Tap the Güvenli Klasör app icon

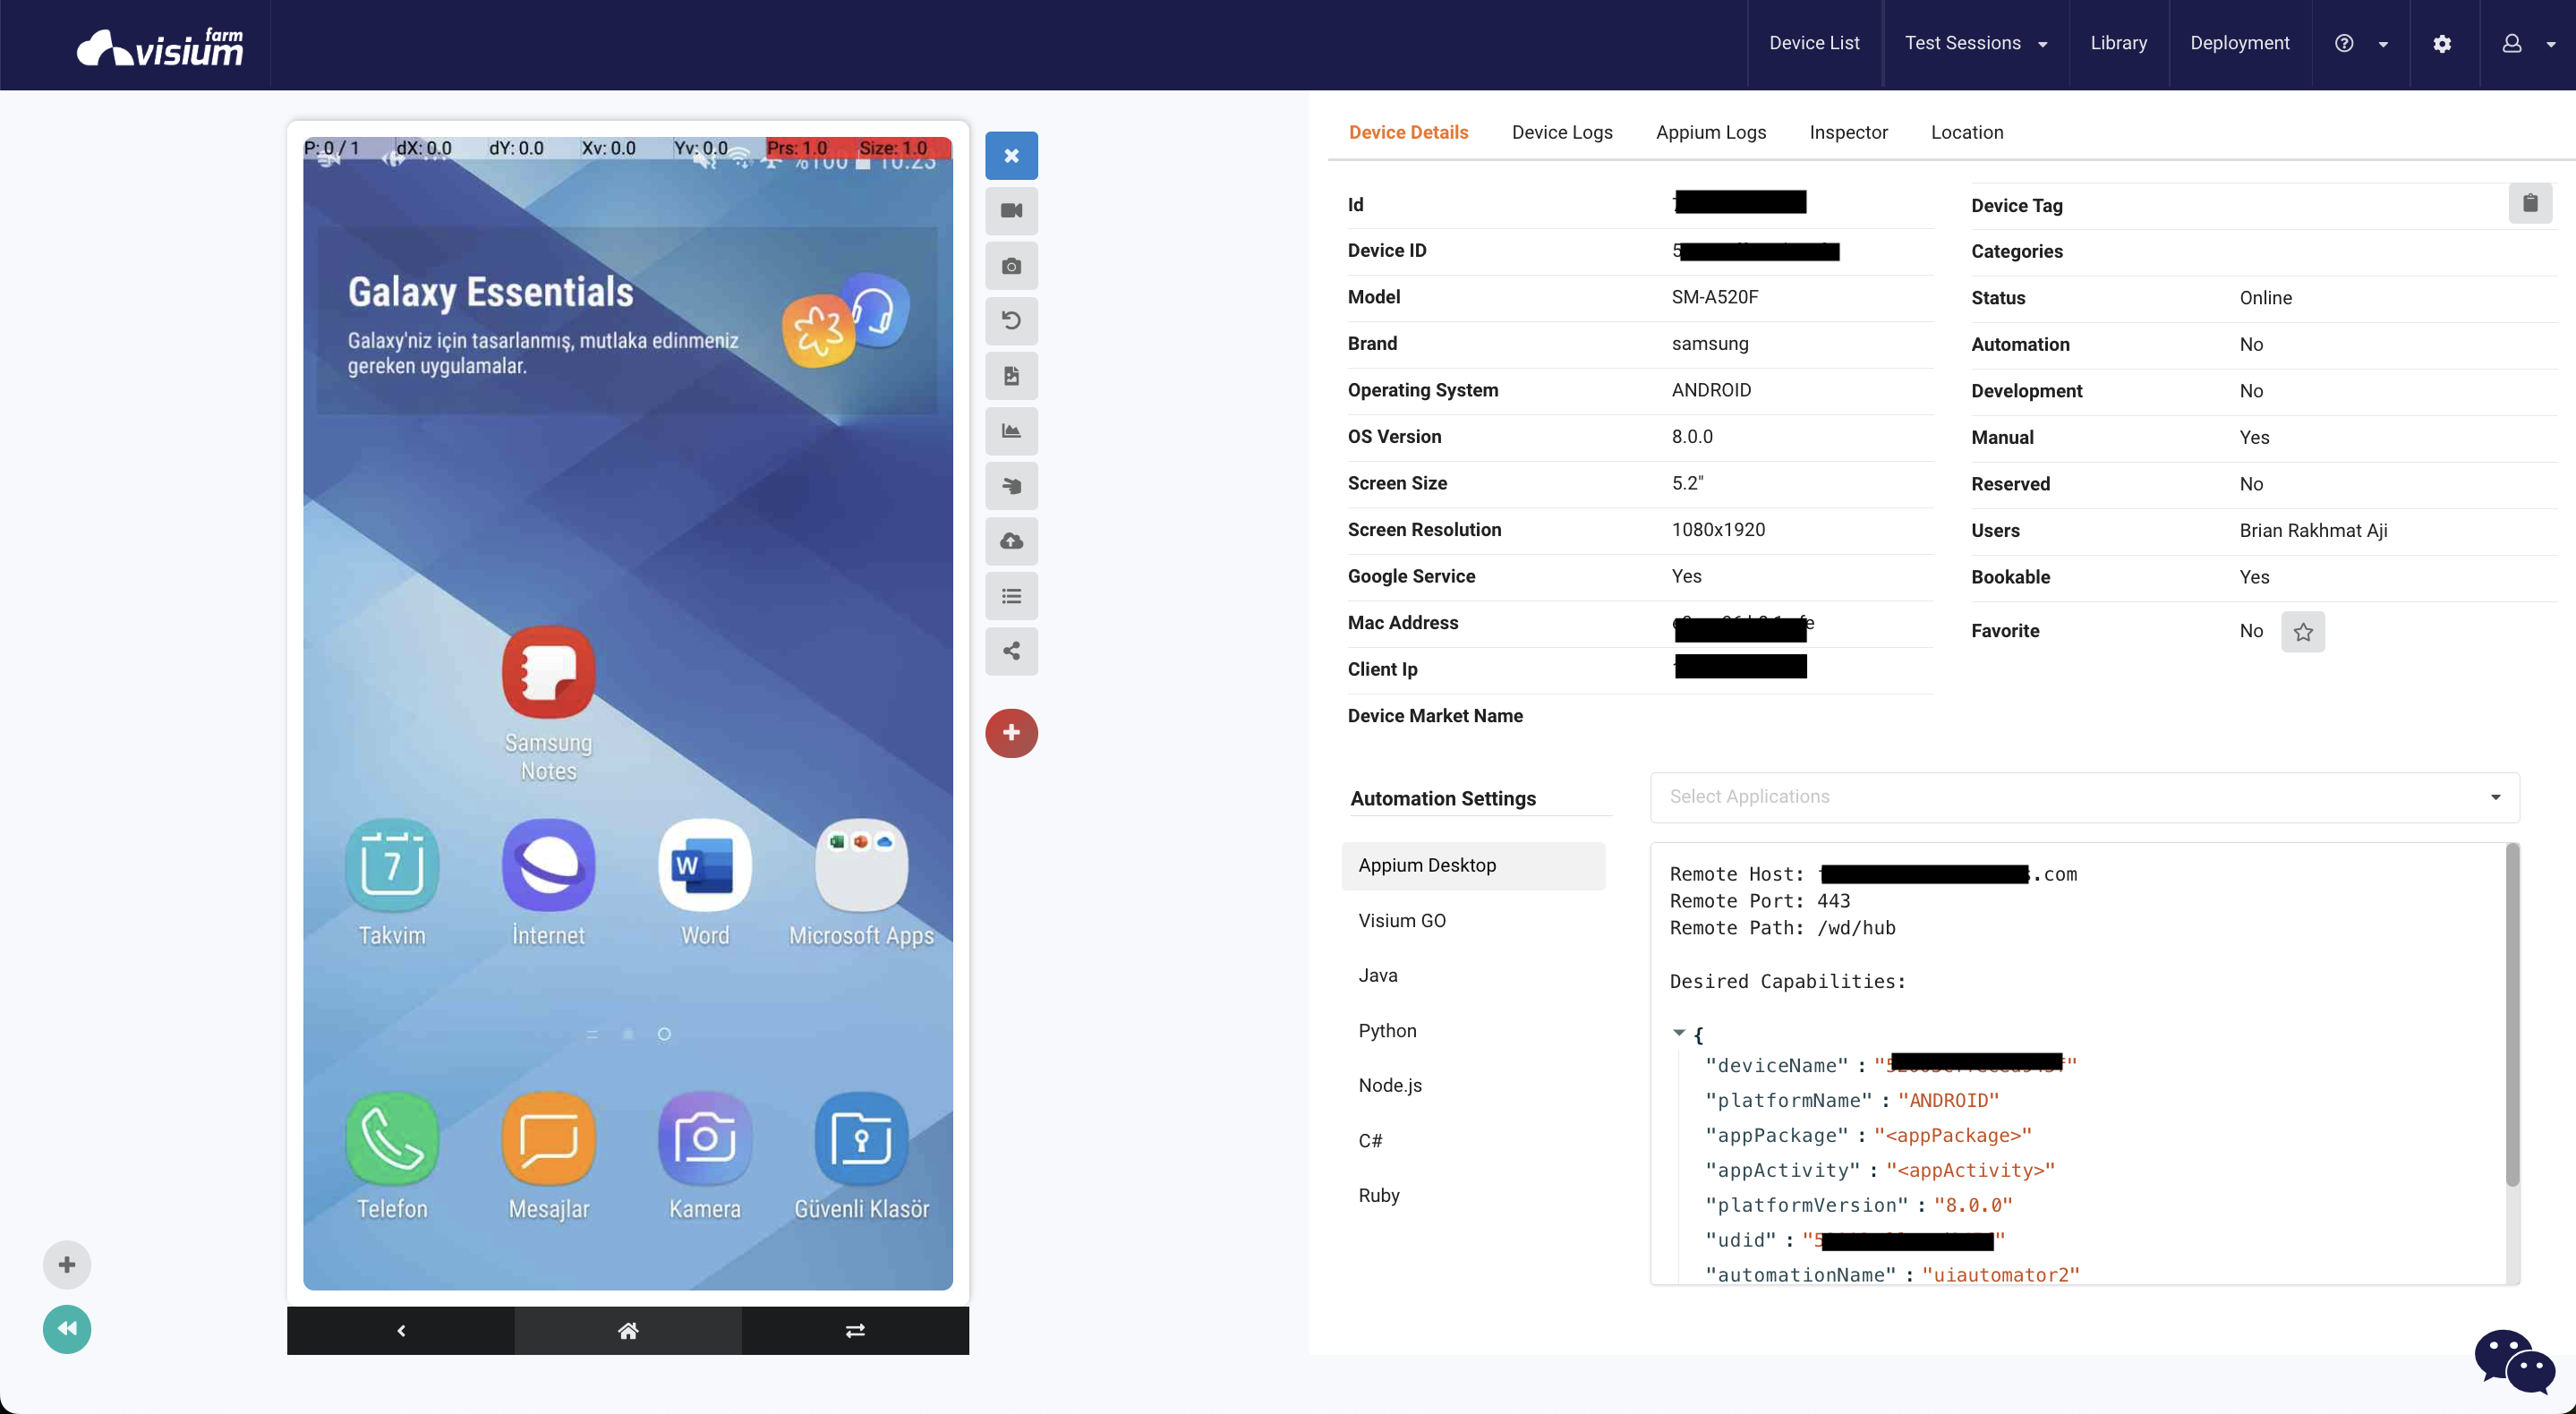coord(861,1138)
